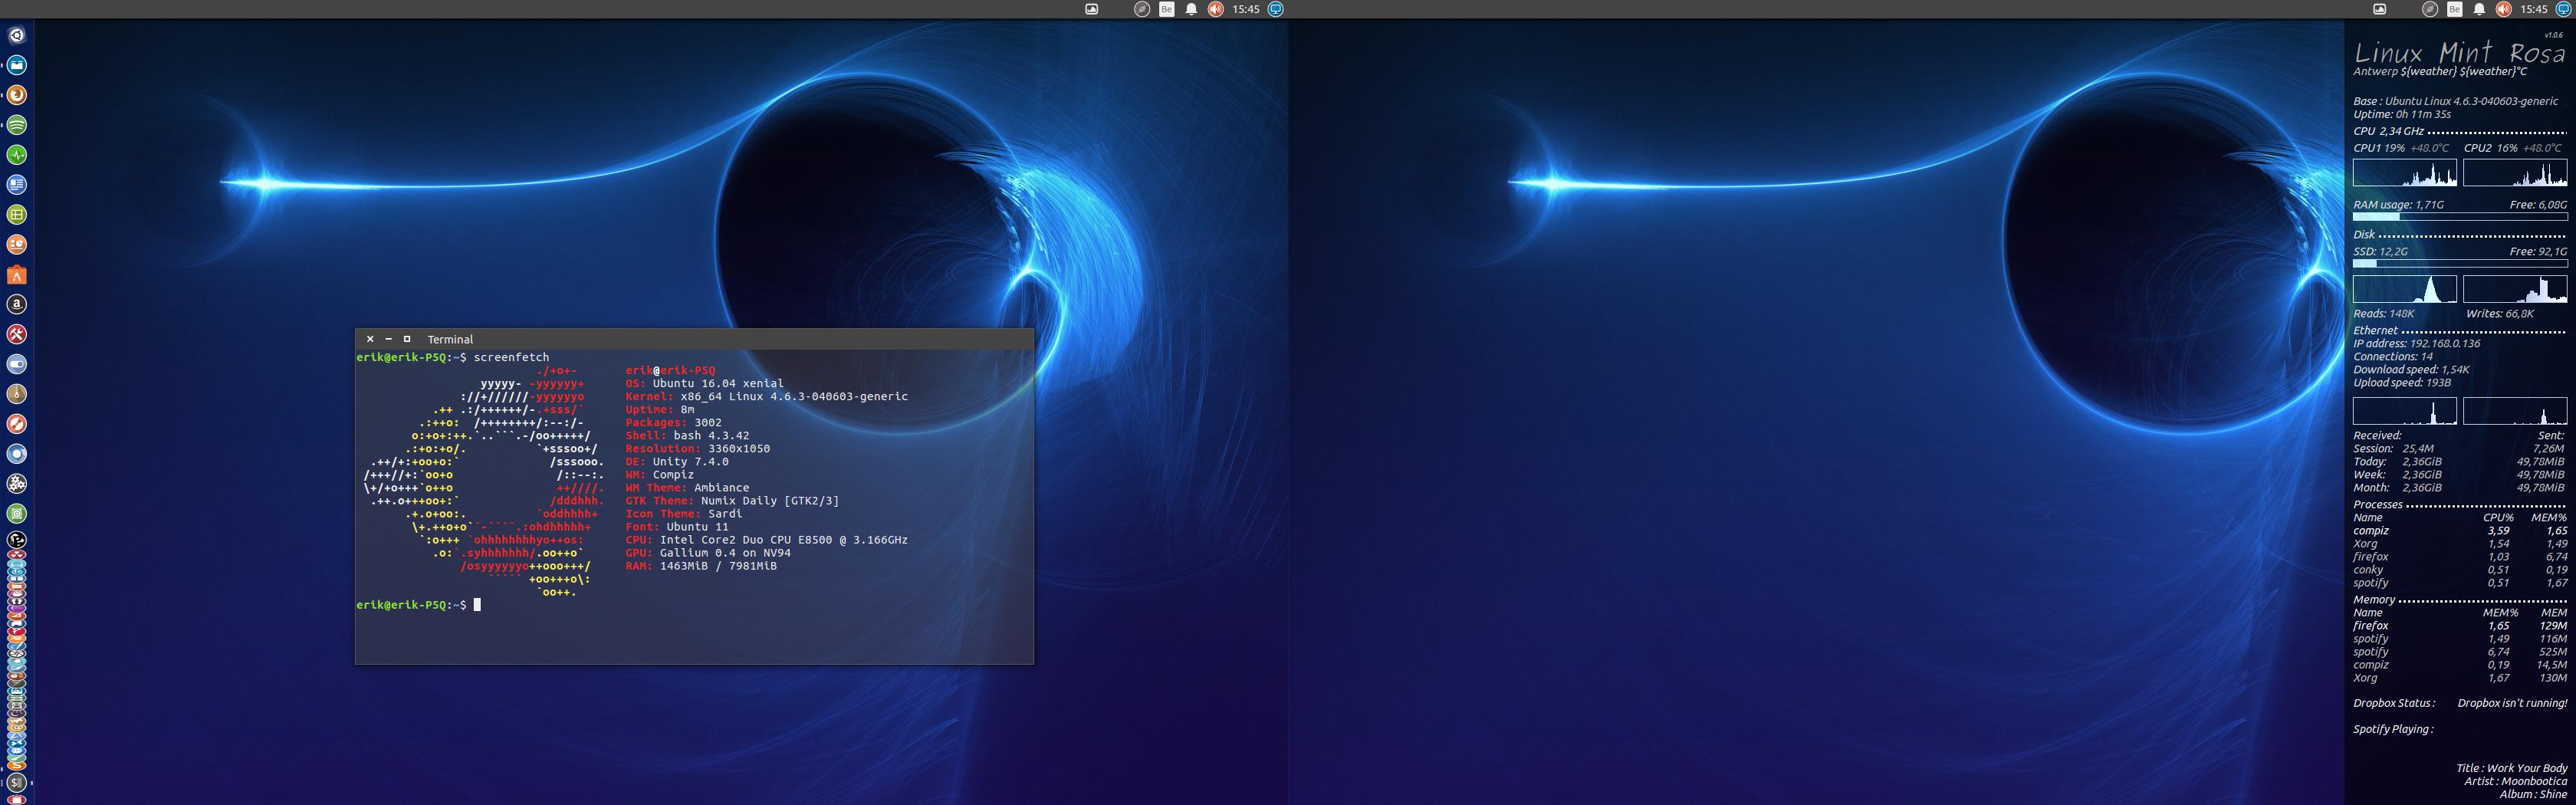The image size is (2576, 805).
Task: Open the sound volume indicator, left monitor panel
Action: click(1216, 9)
